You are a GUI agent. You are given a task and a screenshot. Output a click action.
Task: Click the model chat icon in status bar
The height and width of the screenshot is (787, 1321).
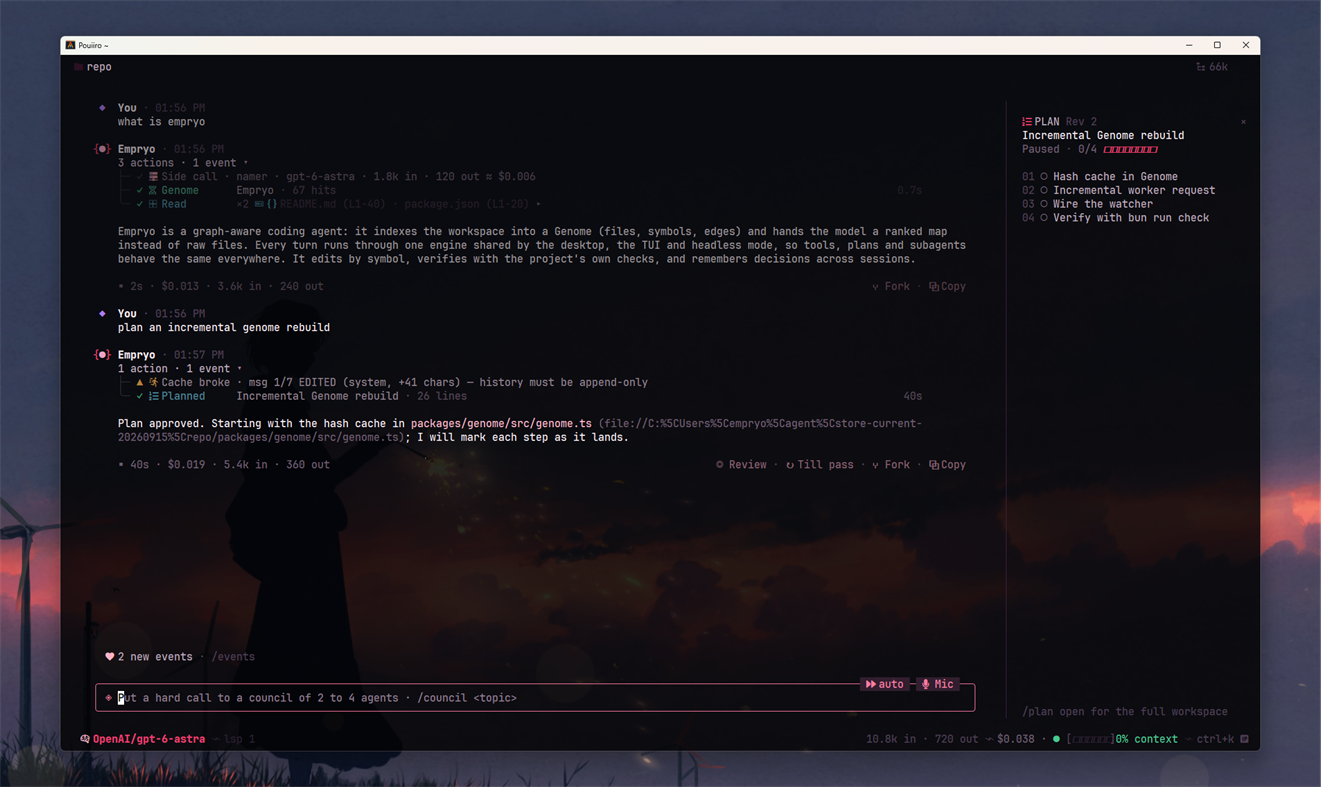pyautogui.click(x=85, y=739)
